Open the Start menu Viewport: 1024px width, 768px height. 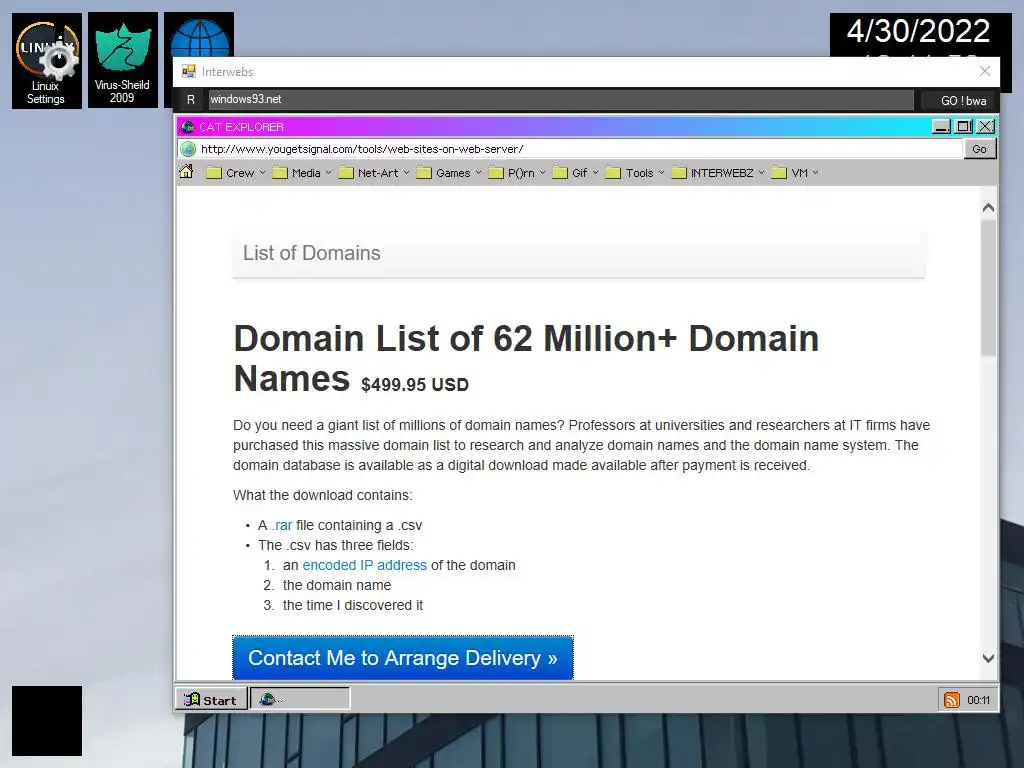211,699
